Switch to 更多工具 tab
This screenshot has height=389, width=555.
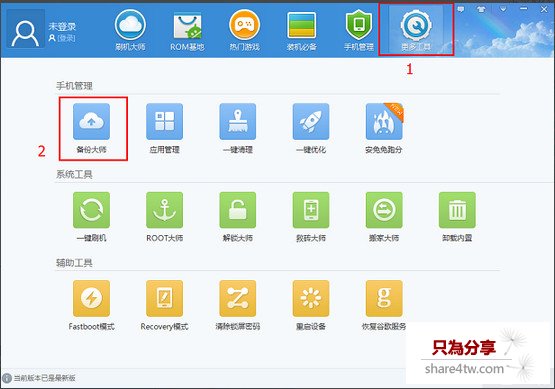416,30
